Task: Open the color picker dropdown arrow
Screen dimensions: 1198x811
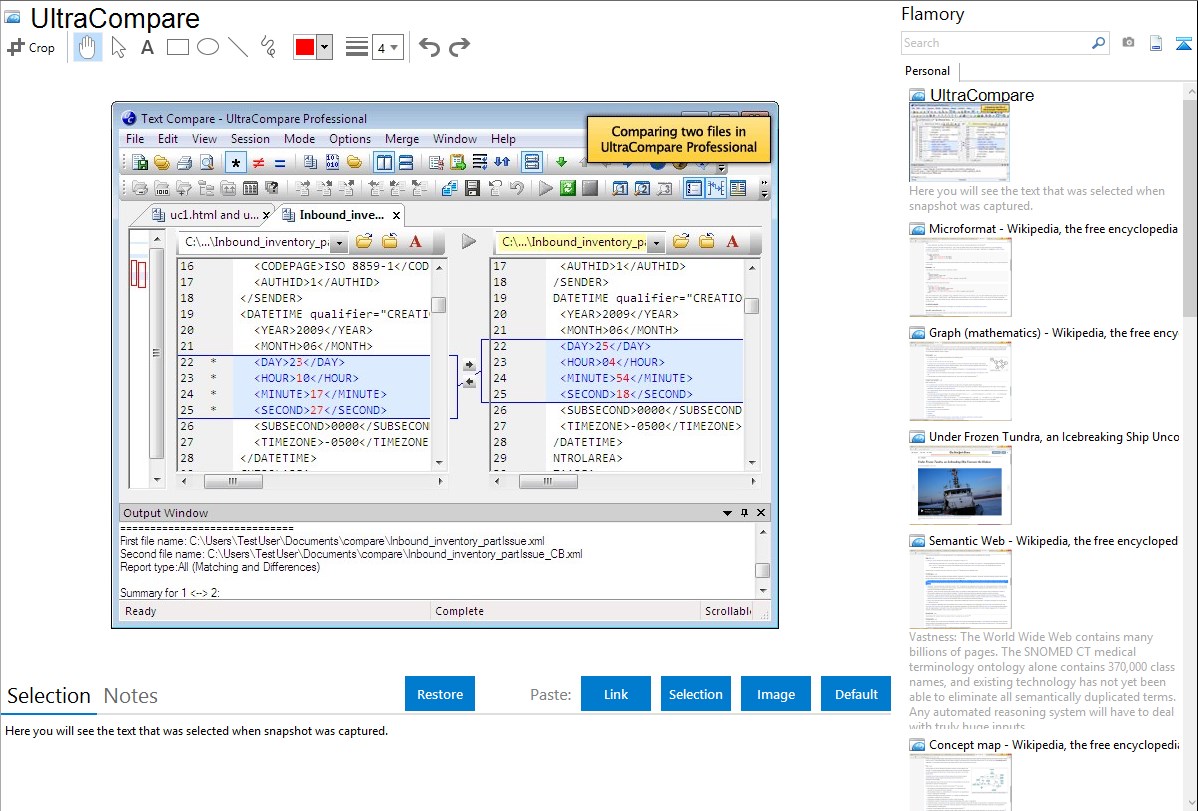Action: [324, 47]
